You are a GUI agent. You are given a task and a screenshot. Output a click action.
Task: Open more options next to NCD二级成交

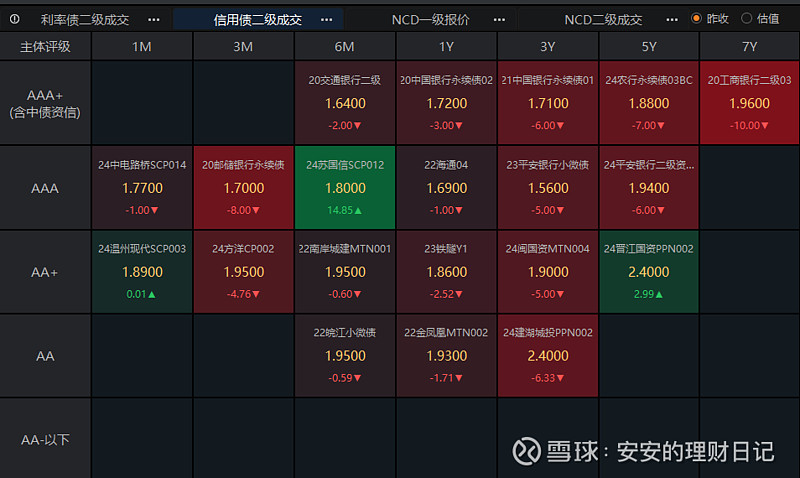[x=672, y=20]
